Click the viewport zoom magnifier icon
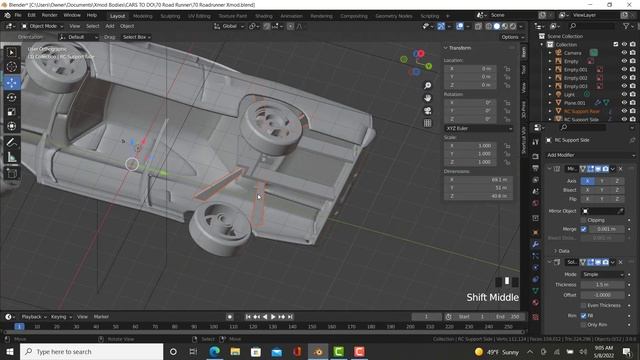 427,86
